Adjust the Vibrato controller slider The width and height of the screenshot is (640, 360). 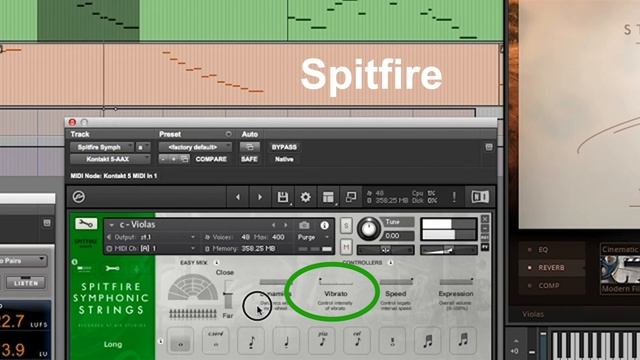336,281
